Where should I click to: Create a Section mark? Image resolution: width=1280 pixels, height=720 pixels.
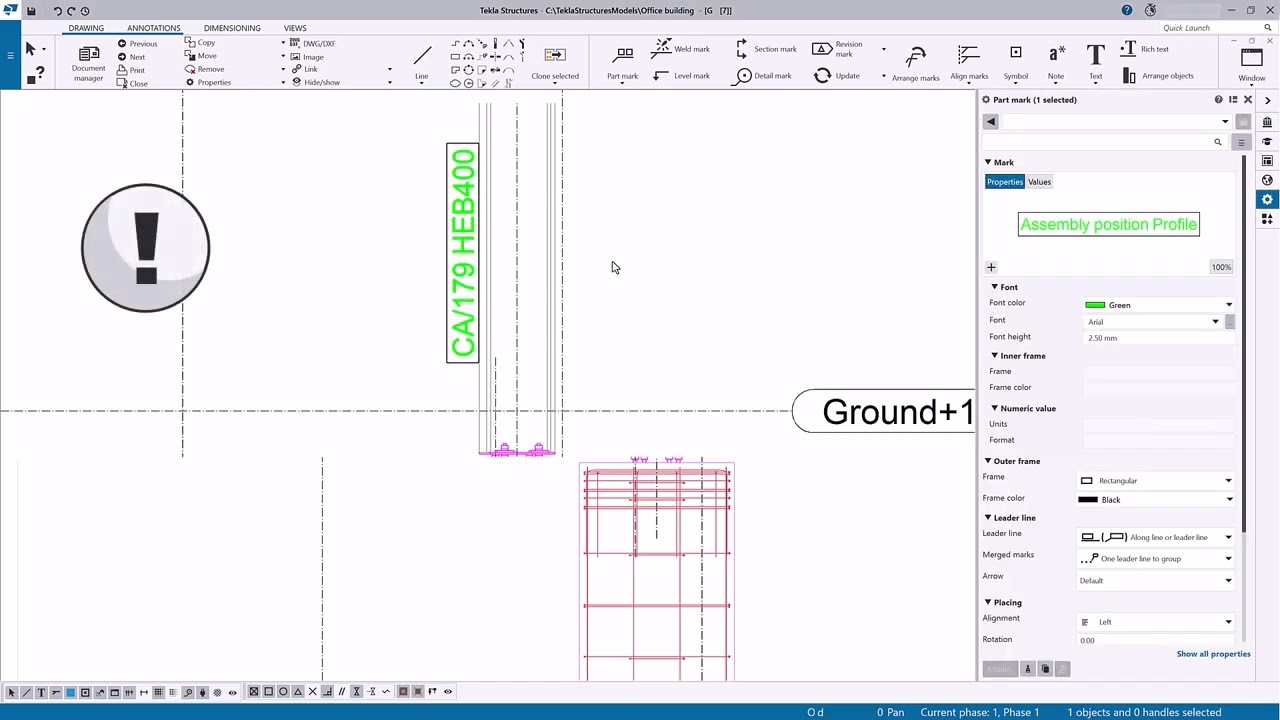(766, 49)
